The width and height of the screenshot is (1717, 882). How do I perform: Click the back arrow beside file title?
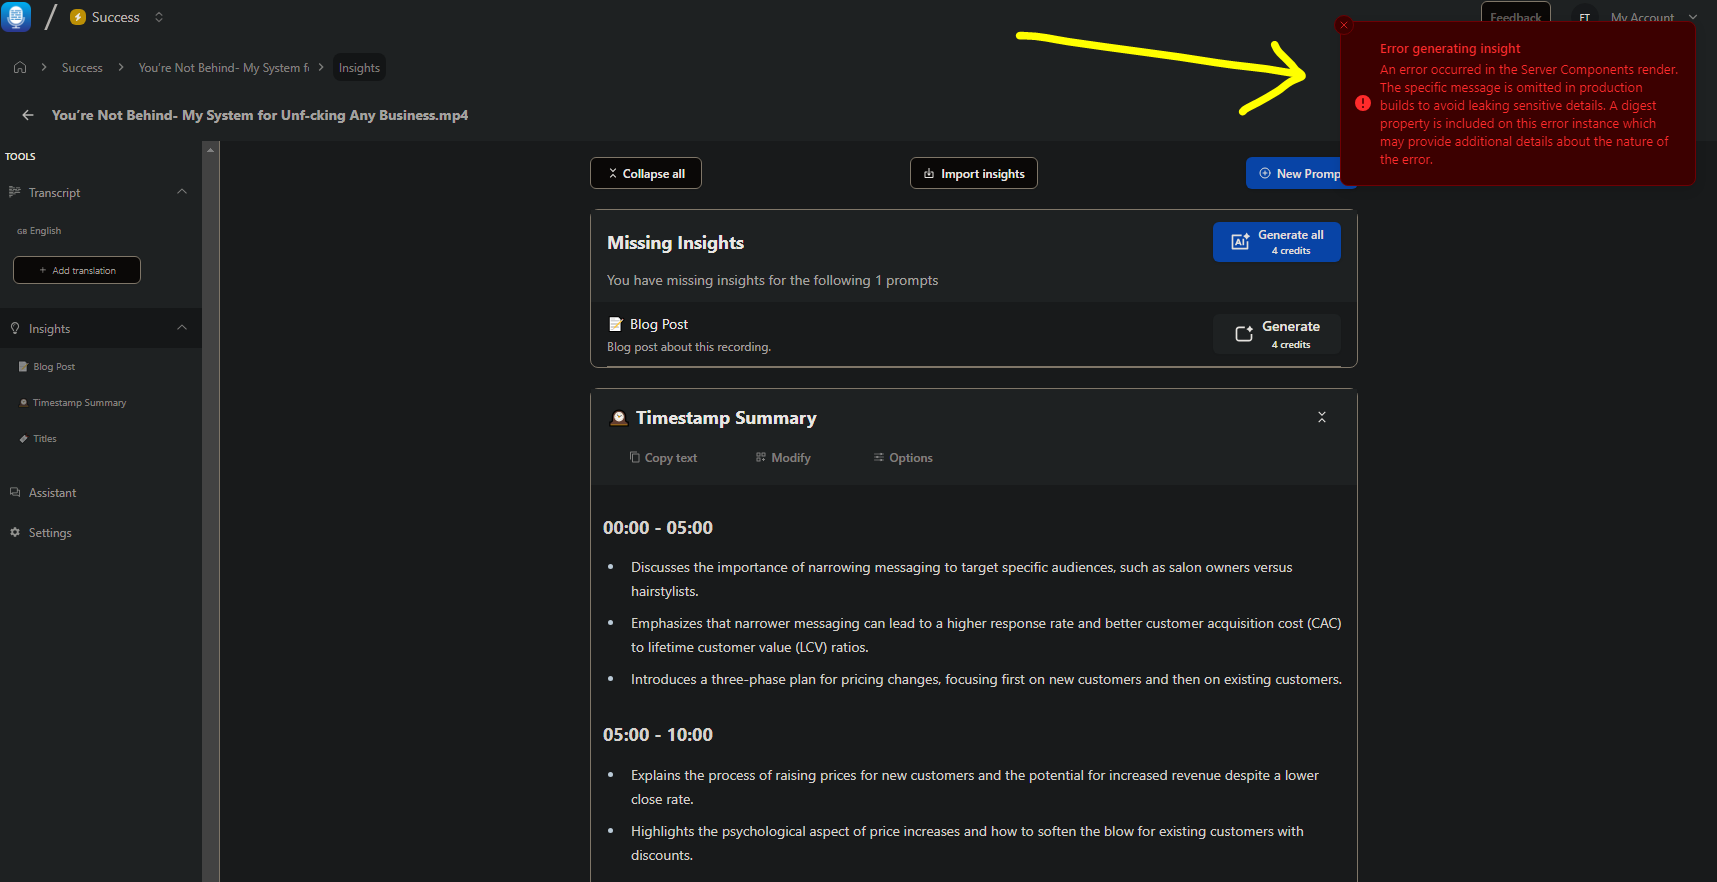click(28, 115)
